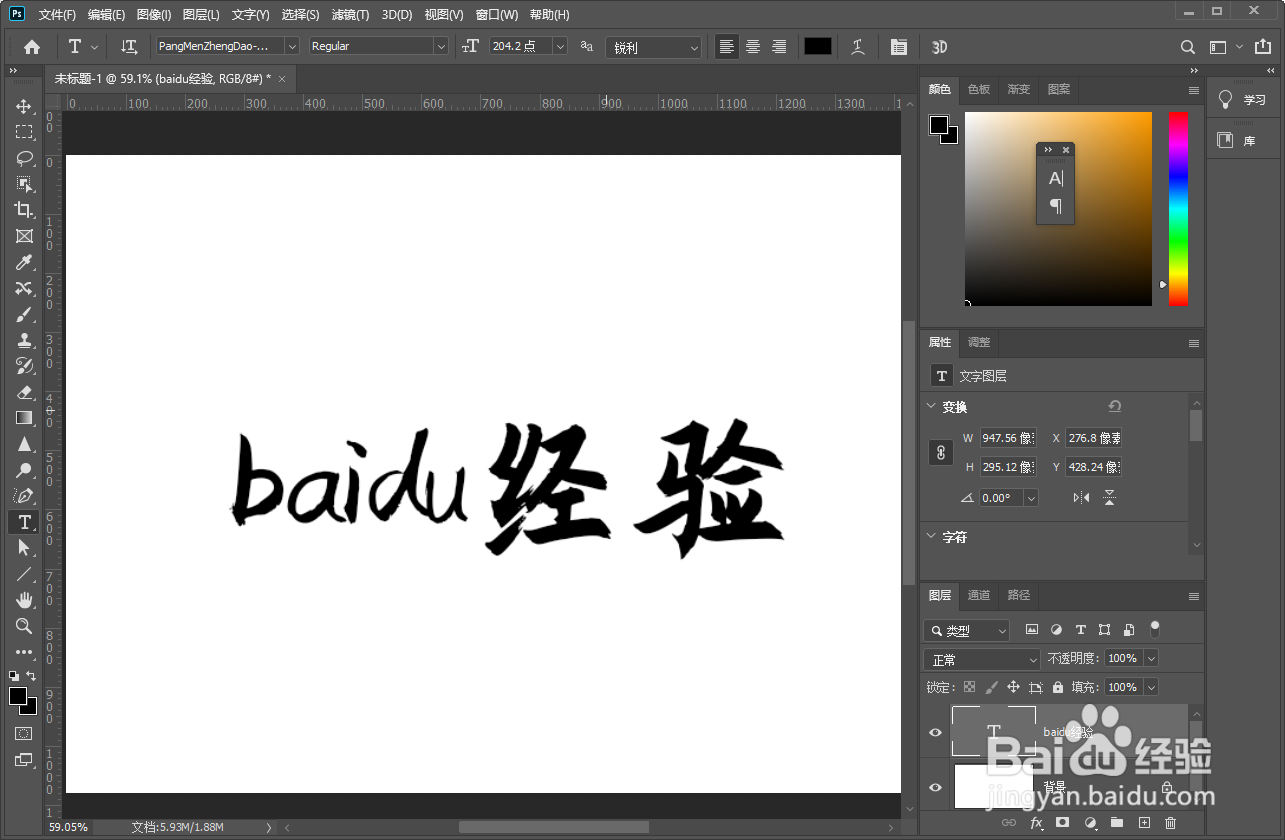Open the font size dropdown
This screenshot has width=1285, height=840.
point(560,46)
